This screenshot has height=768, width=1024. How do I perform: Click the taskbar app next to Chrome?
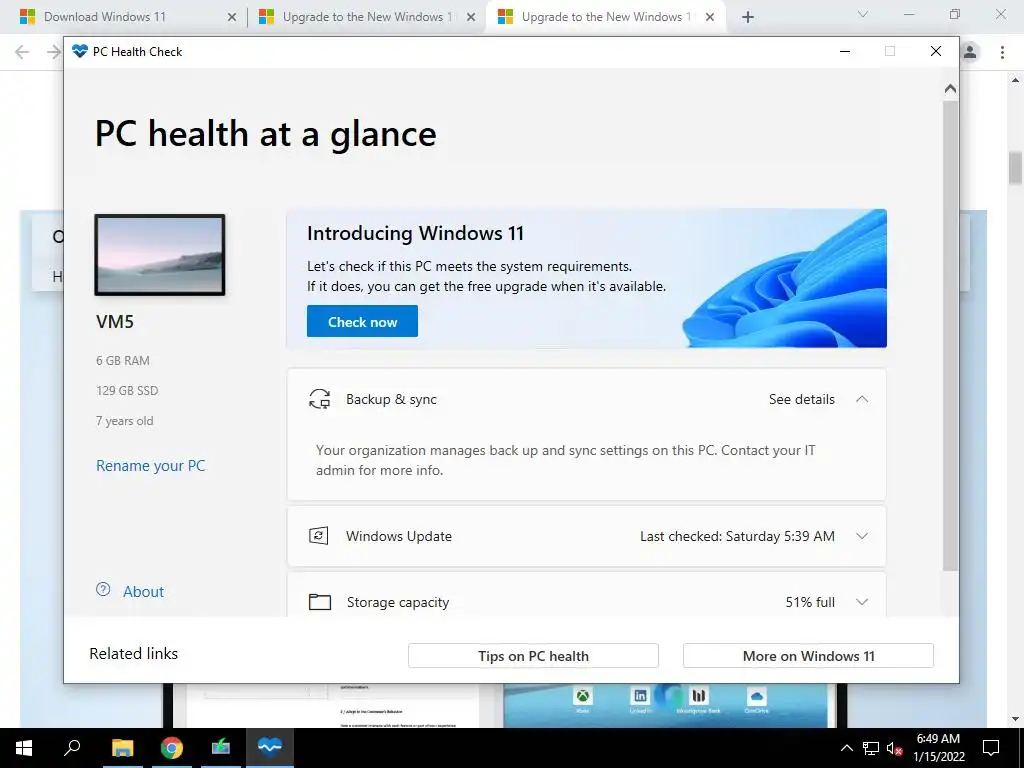pos(221,748)
